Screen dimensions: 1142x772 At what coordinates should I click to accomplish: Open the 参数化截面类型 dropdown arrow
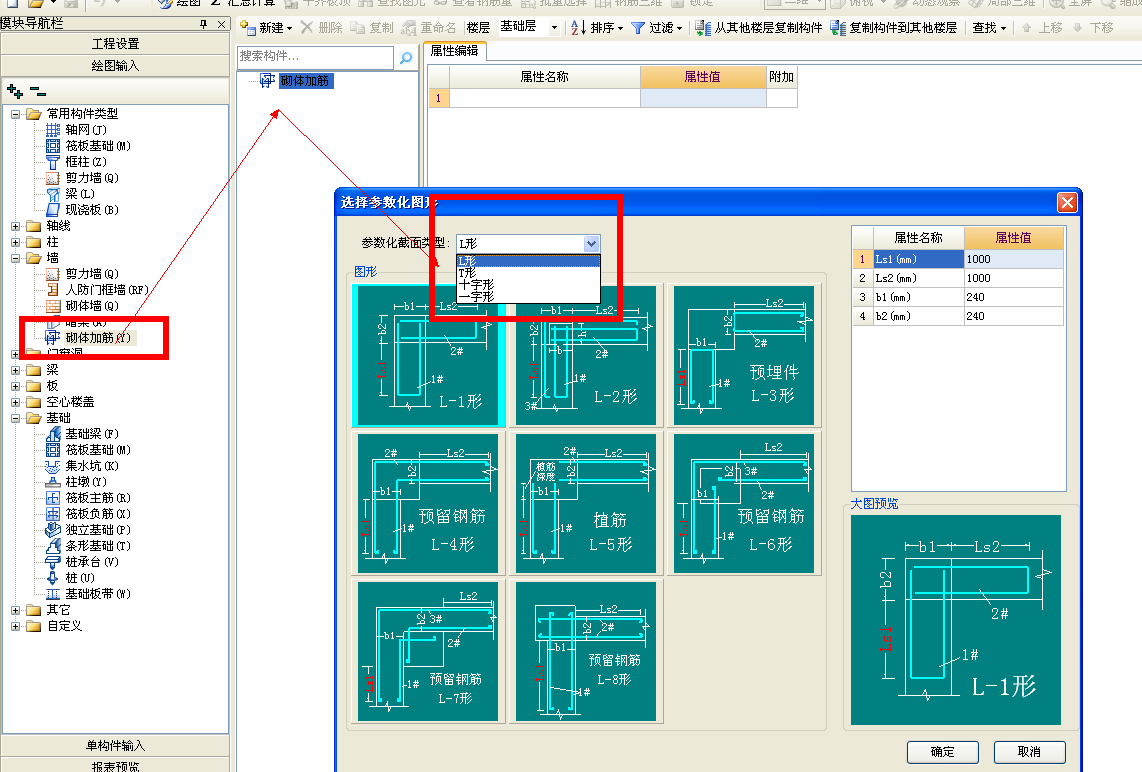coord(591,244)
